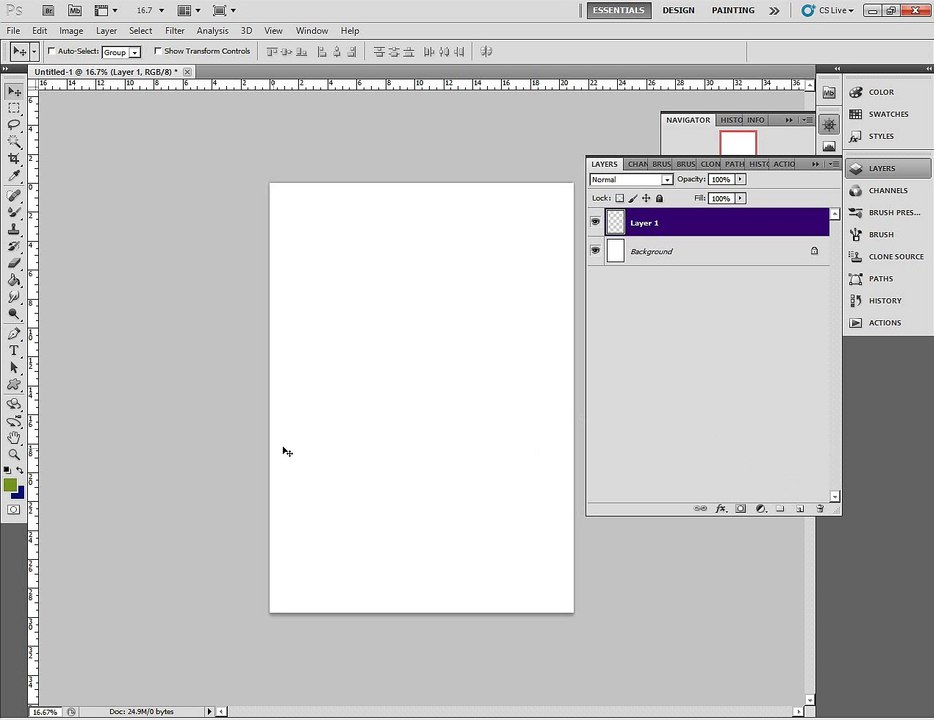Select the Dodge tool
This screenshot has width=934, height=720.
coord(14,313)
